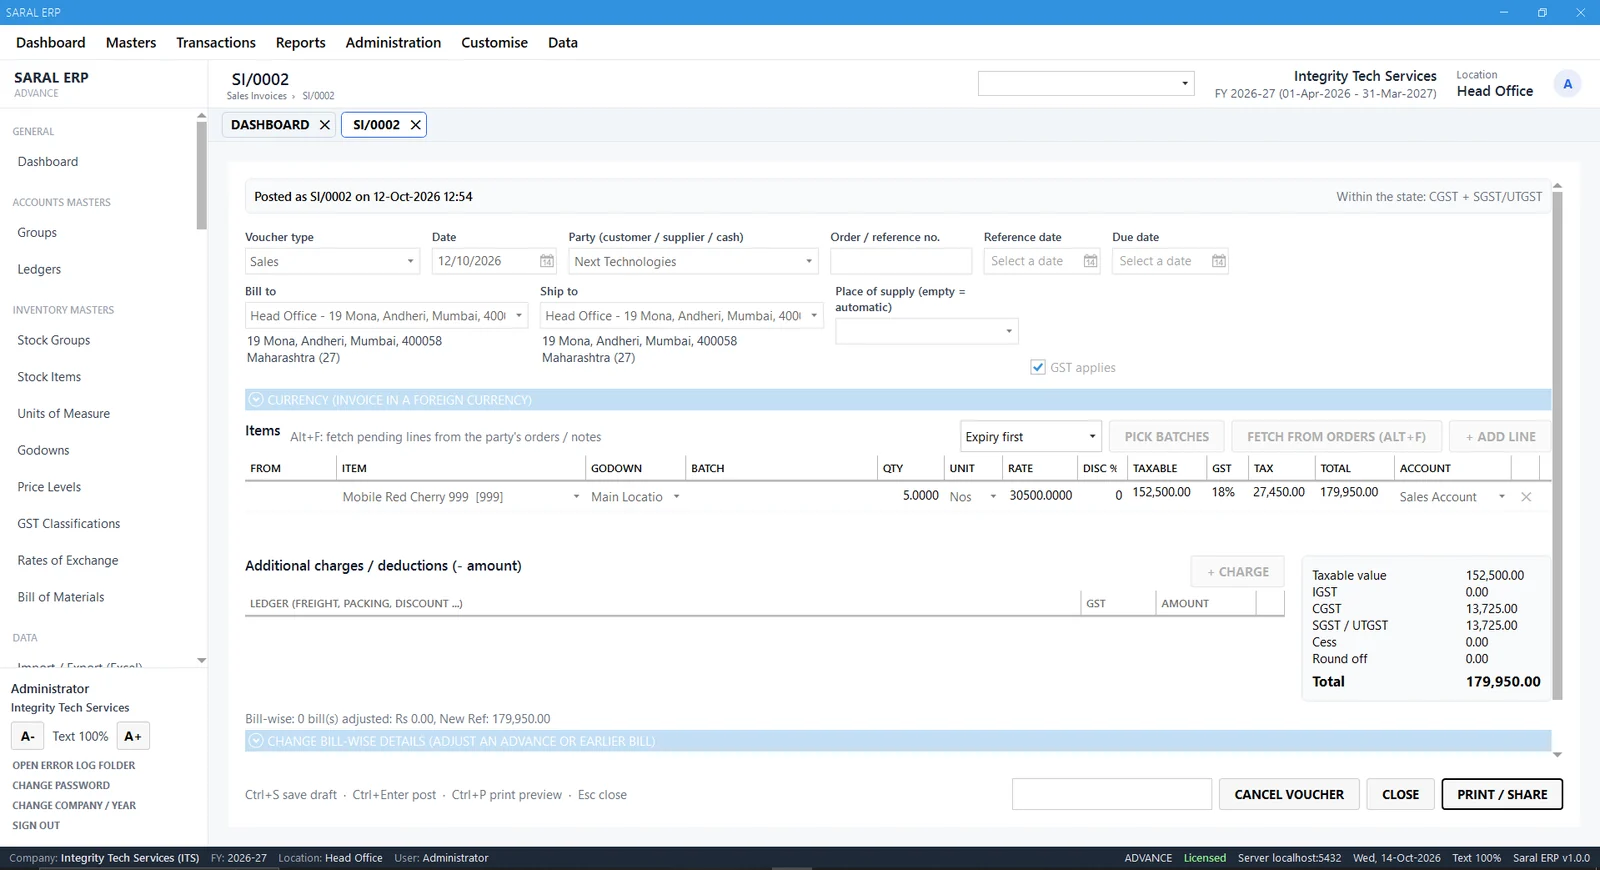1600x870 pixels.
Task: Open the Party customer dropdown
Action: click(693, 261)
